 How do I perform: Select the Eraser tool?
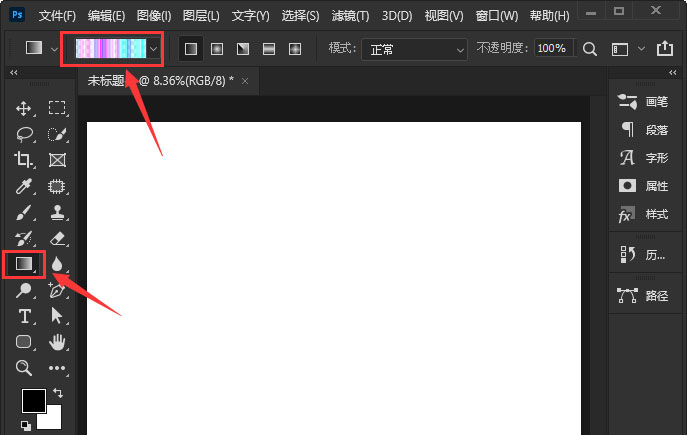pos(57,239)
